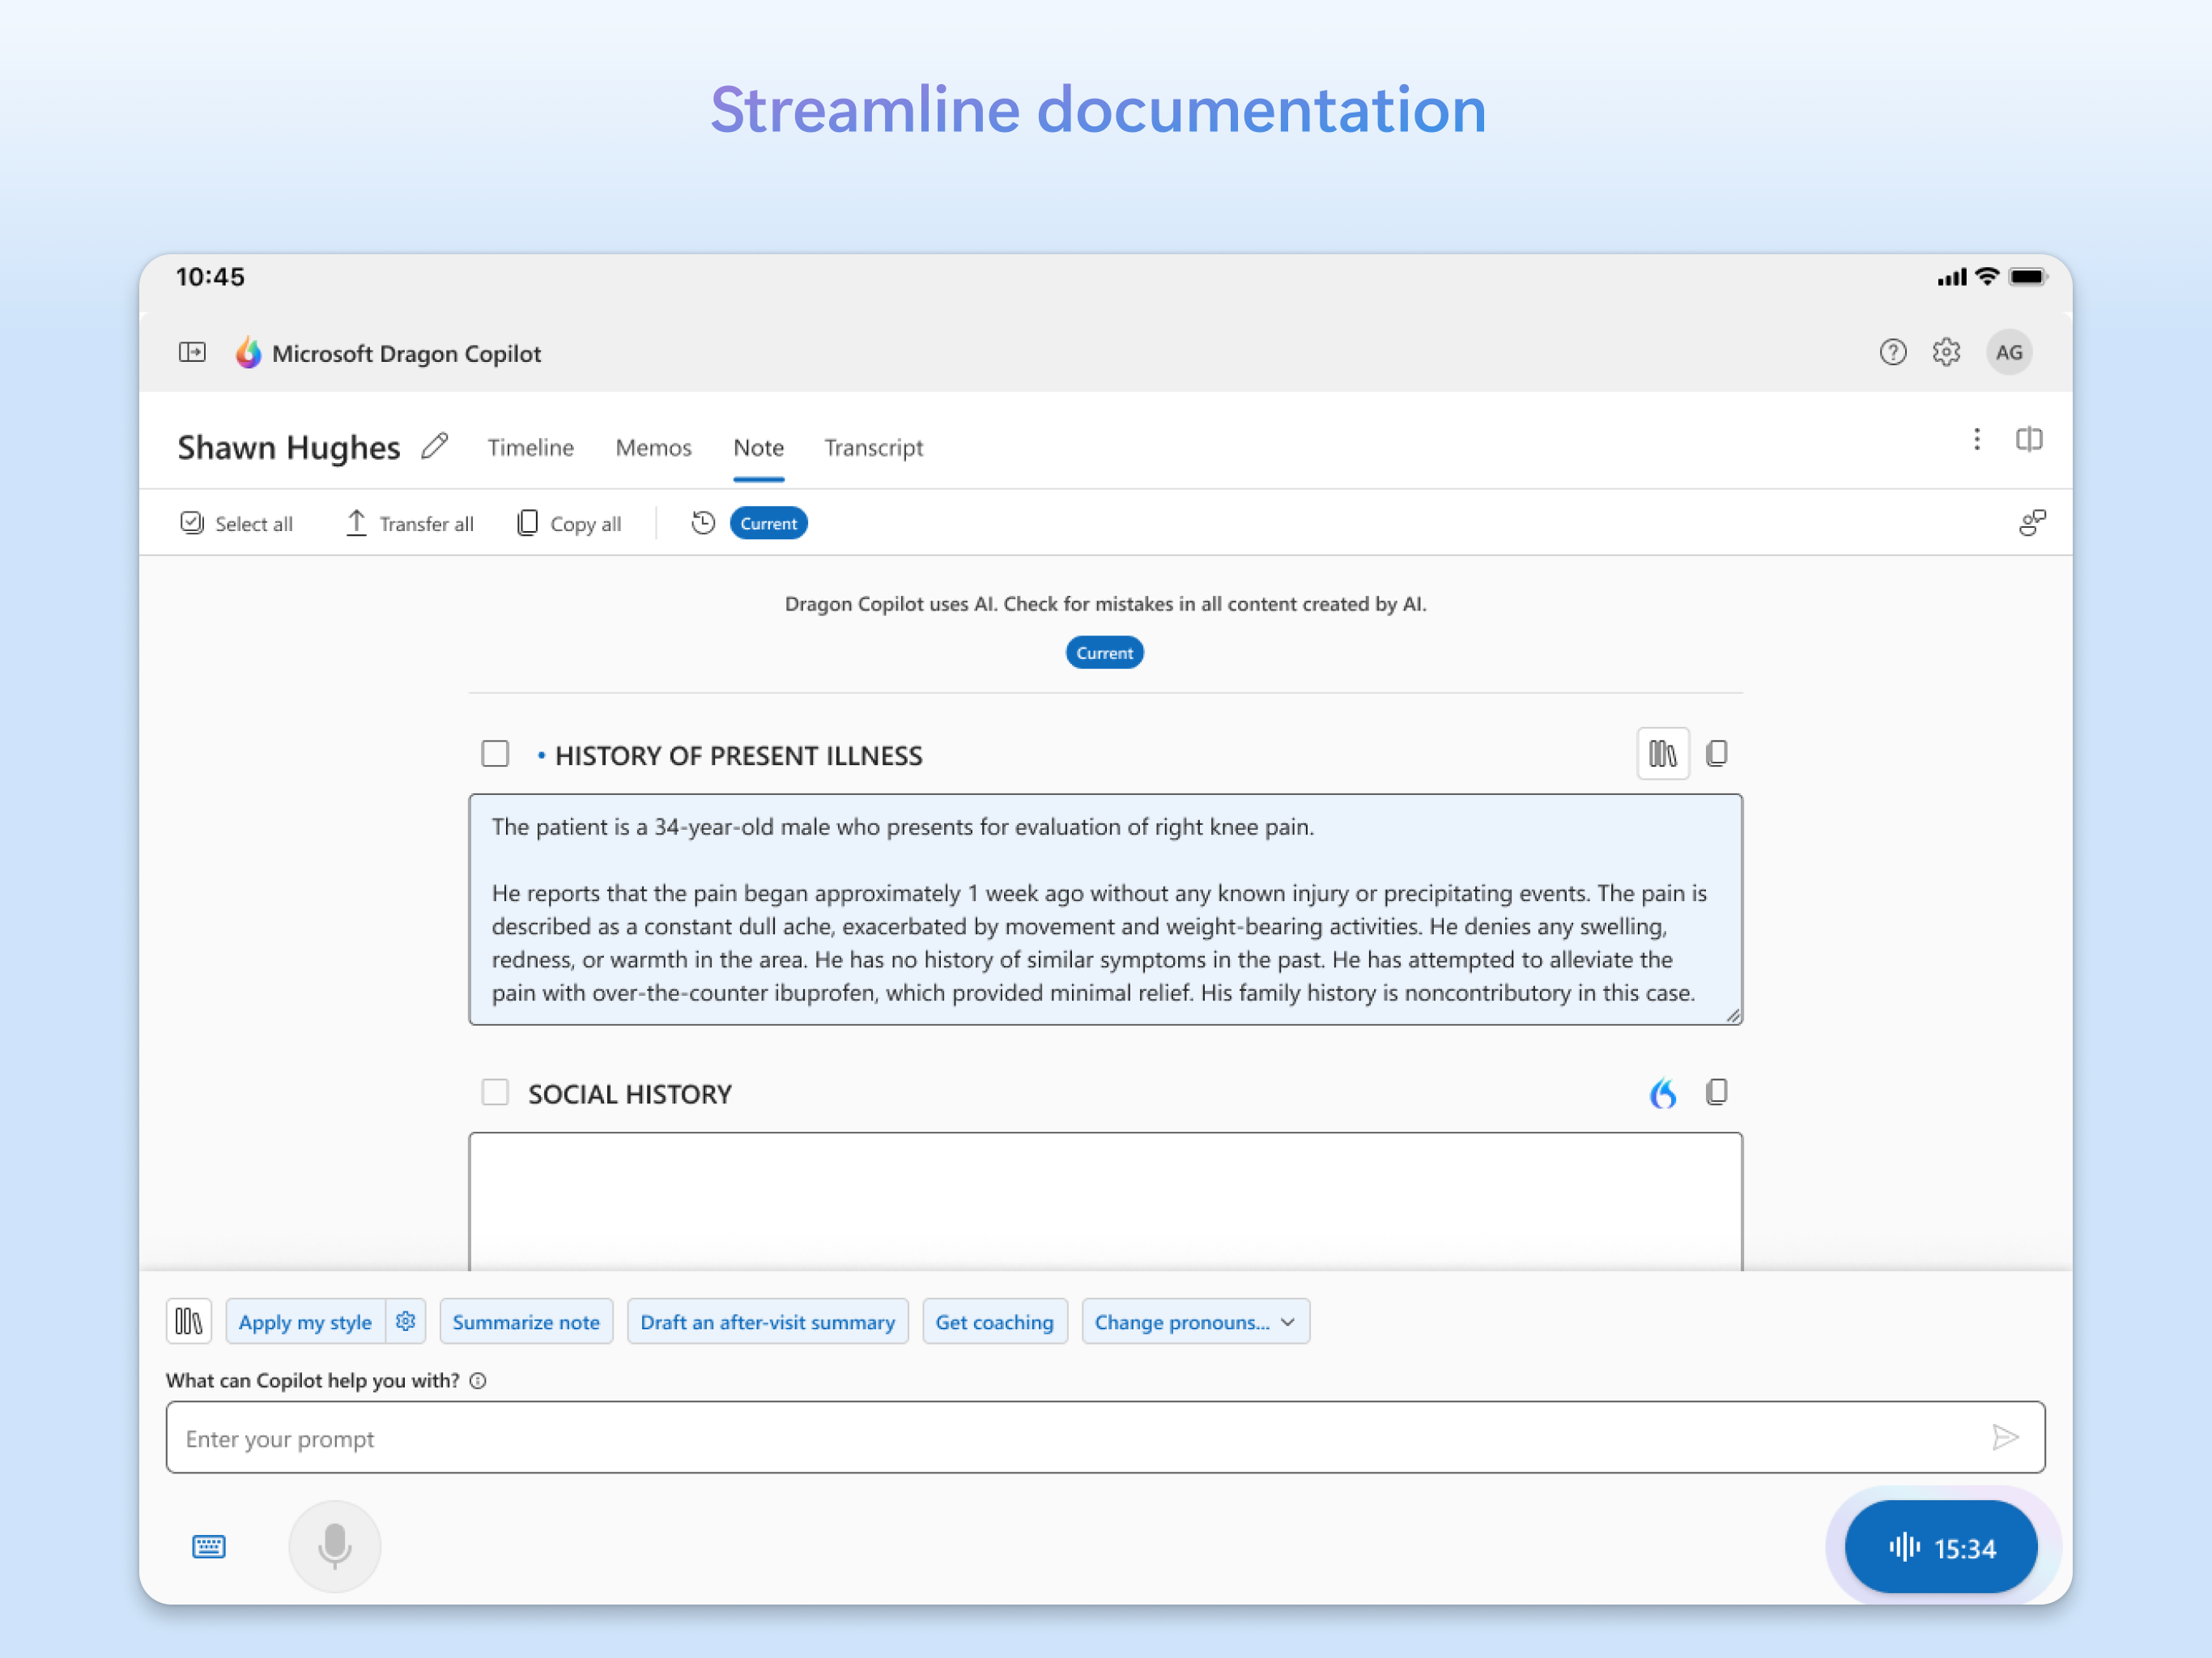Expand the Change pronouns dropdown

(1196, 1322)
